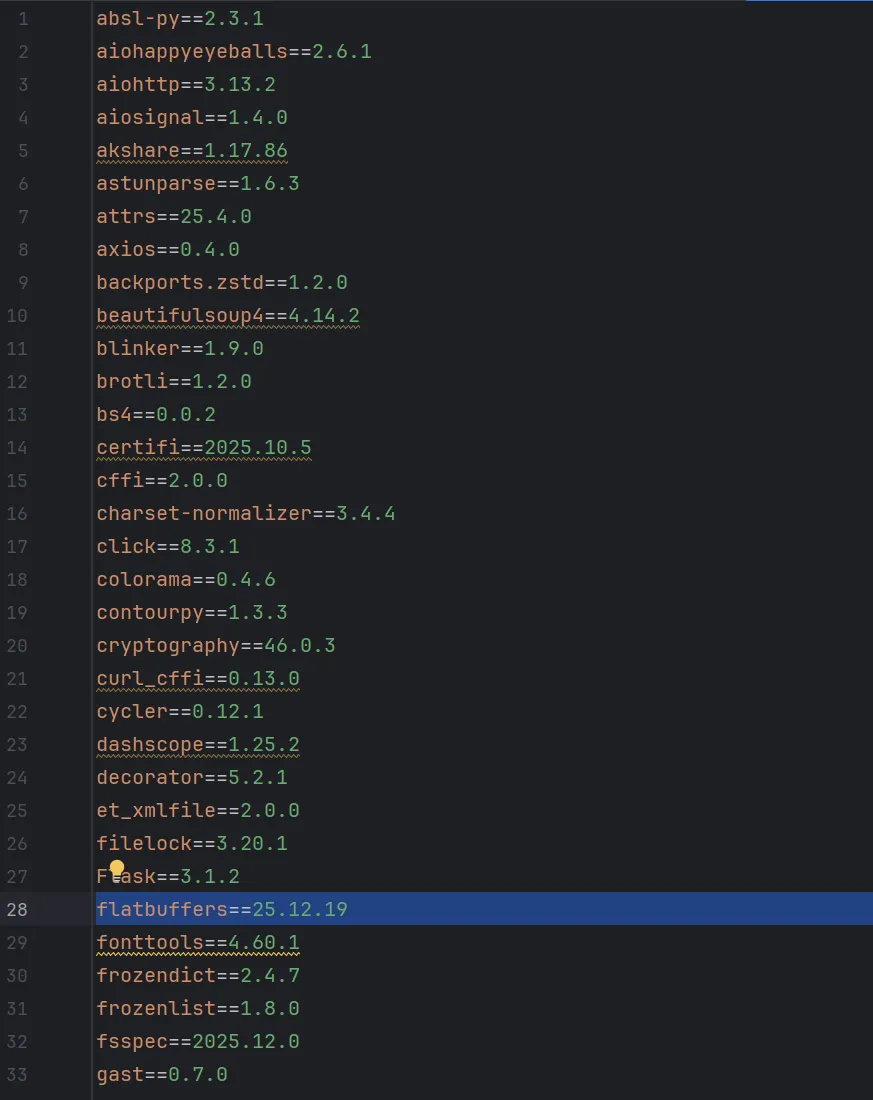This screenshot has width=873, height=1100.
Task: Click the Flask==3.1.2 version text
Action: tap(210, 876)
